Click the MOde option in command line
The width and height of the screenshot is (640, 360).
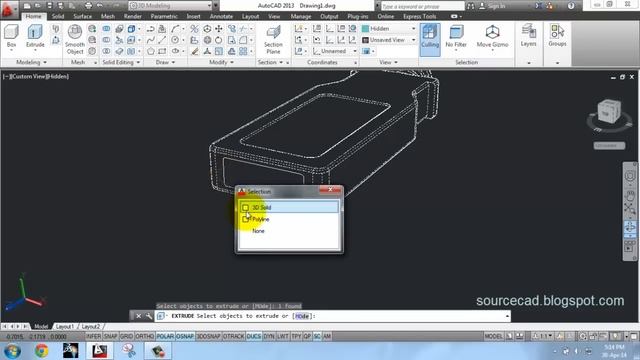click(302, 316)
